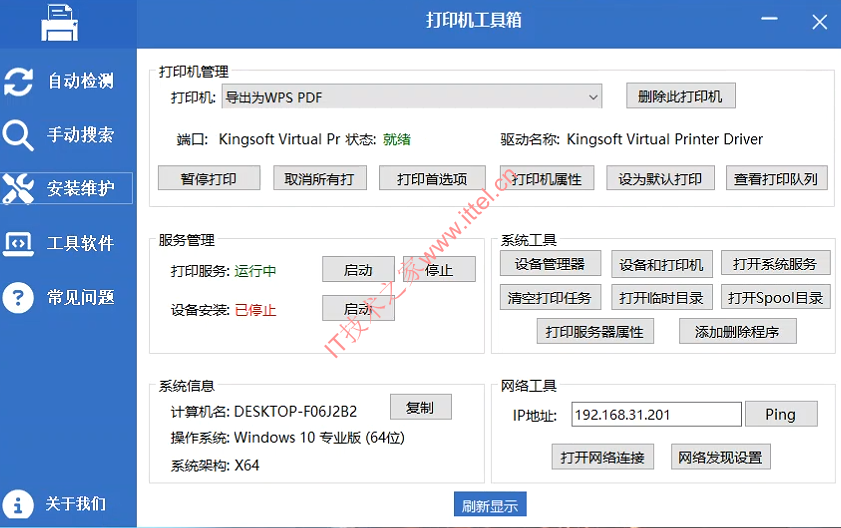Click the 手动搜索 magnifier icon
This screenshot has width=841, height=528.
point(19,135)
